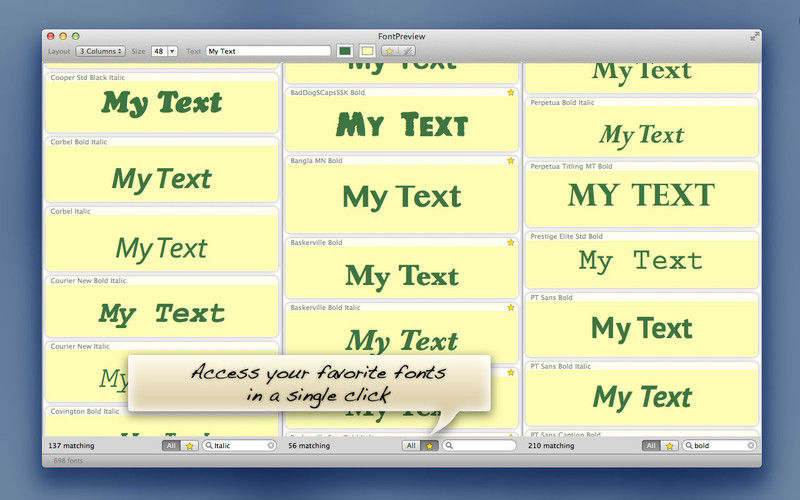This screenshot has height=500, width=800.
Task: Click the My Text preview text field
Action: pos(268,51)
